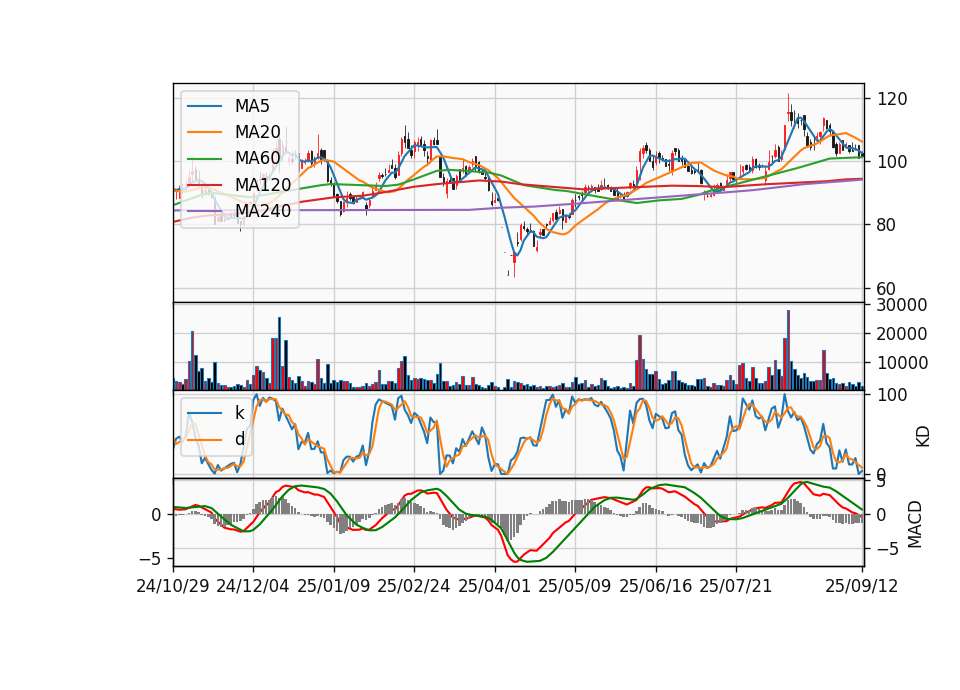Click the 25/09/12 date axis label
Screen dimensions: 960x690
pyautogui.click(x=862, y=586)
